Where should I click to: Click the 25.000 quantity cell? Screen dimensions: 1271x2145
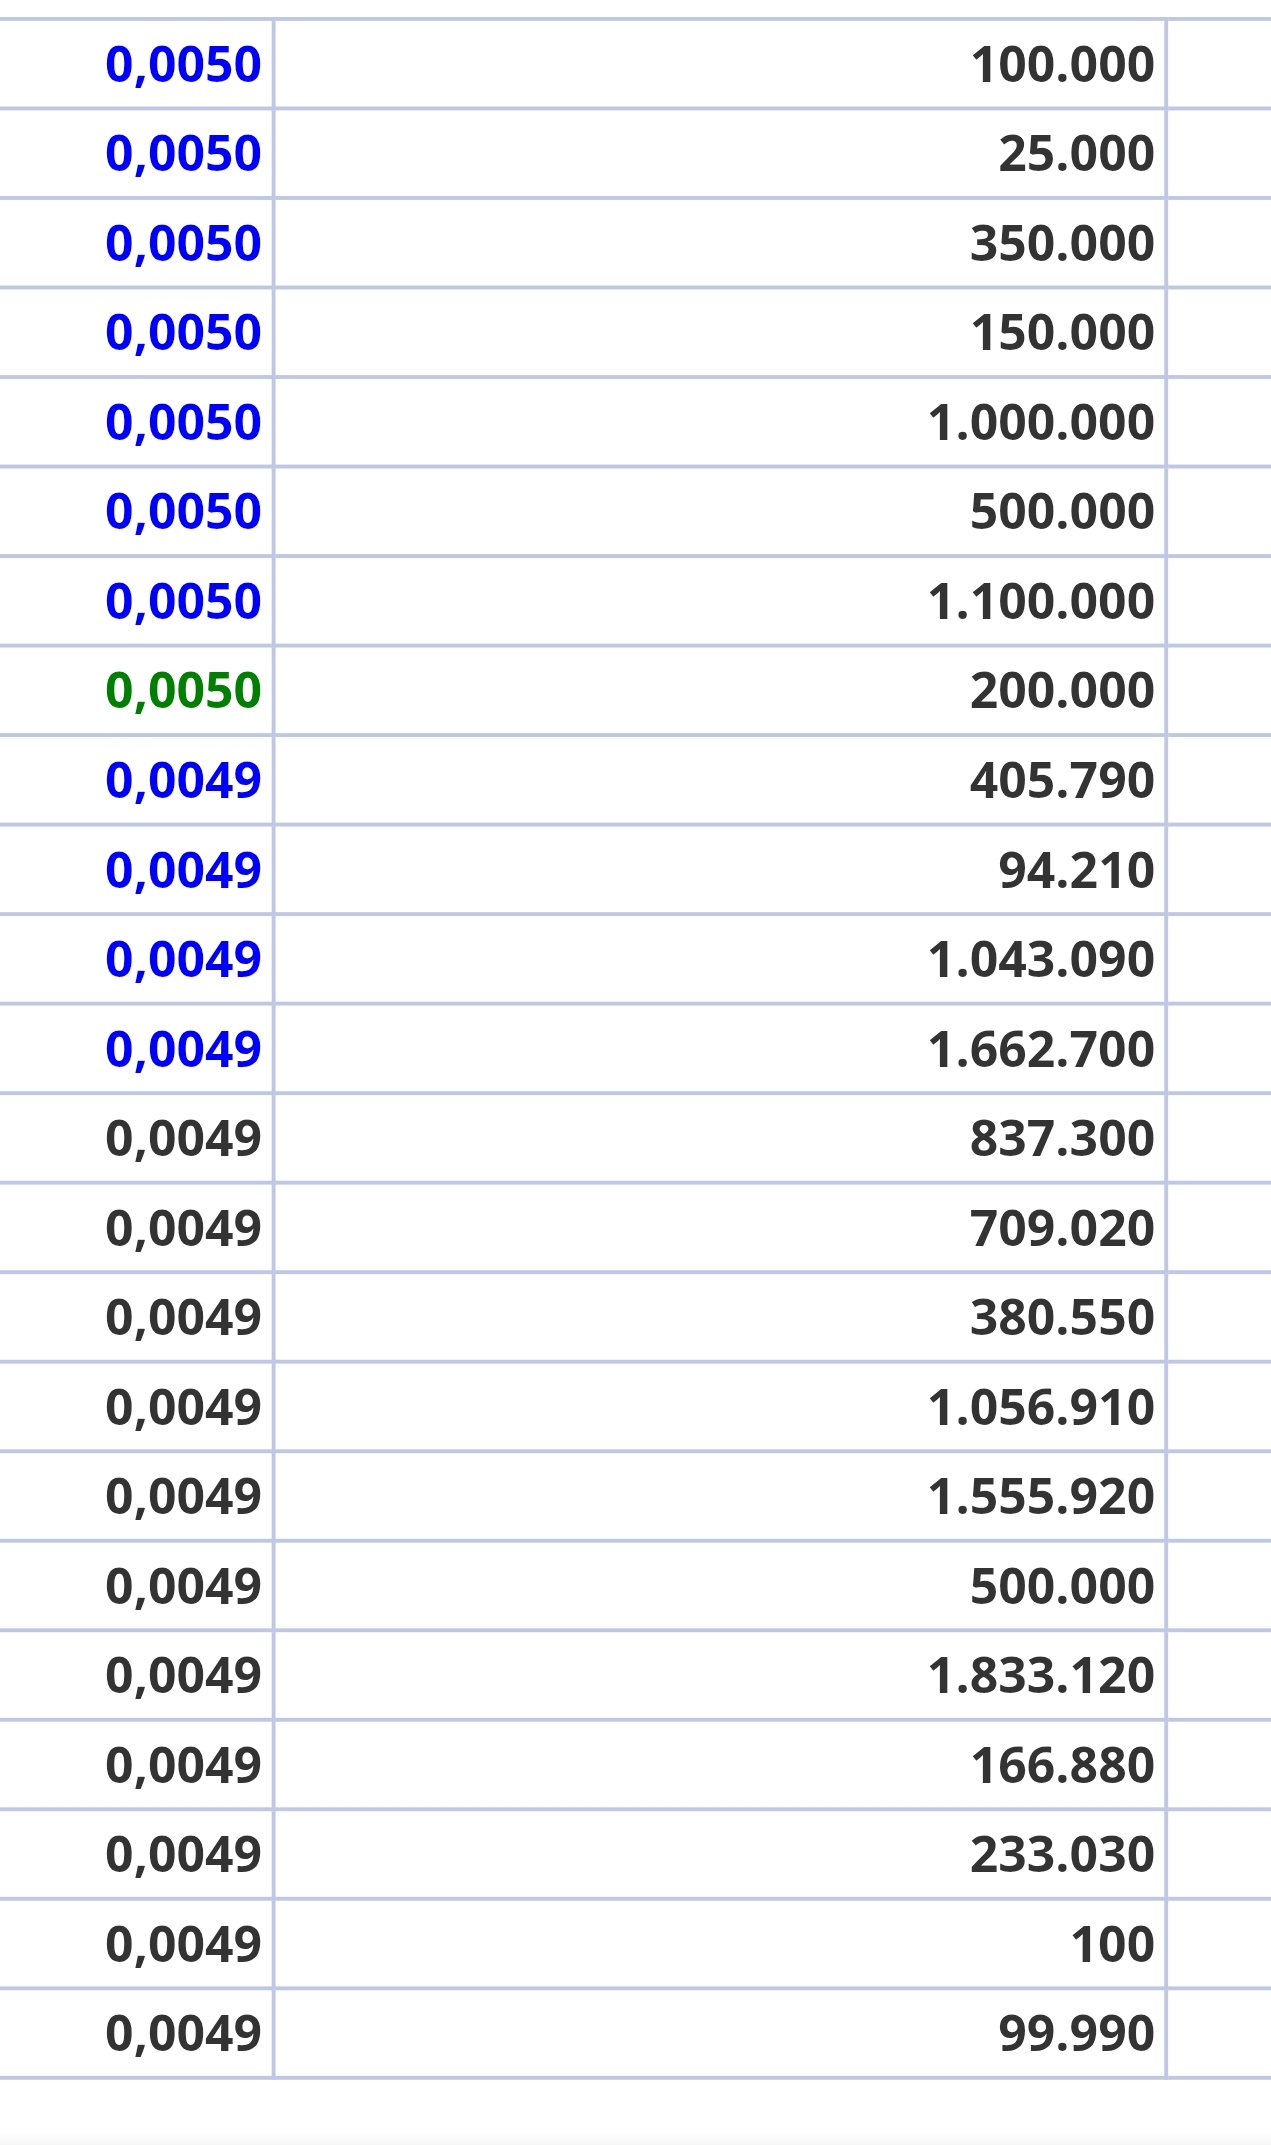(x=720, y=153)
